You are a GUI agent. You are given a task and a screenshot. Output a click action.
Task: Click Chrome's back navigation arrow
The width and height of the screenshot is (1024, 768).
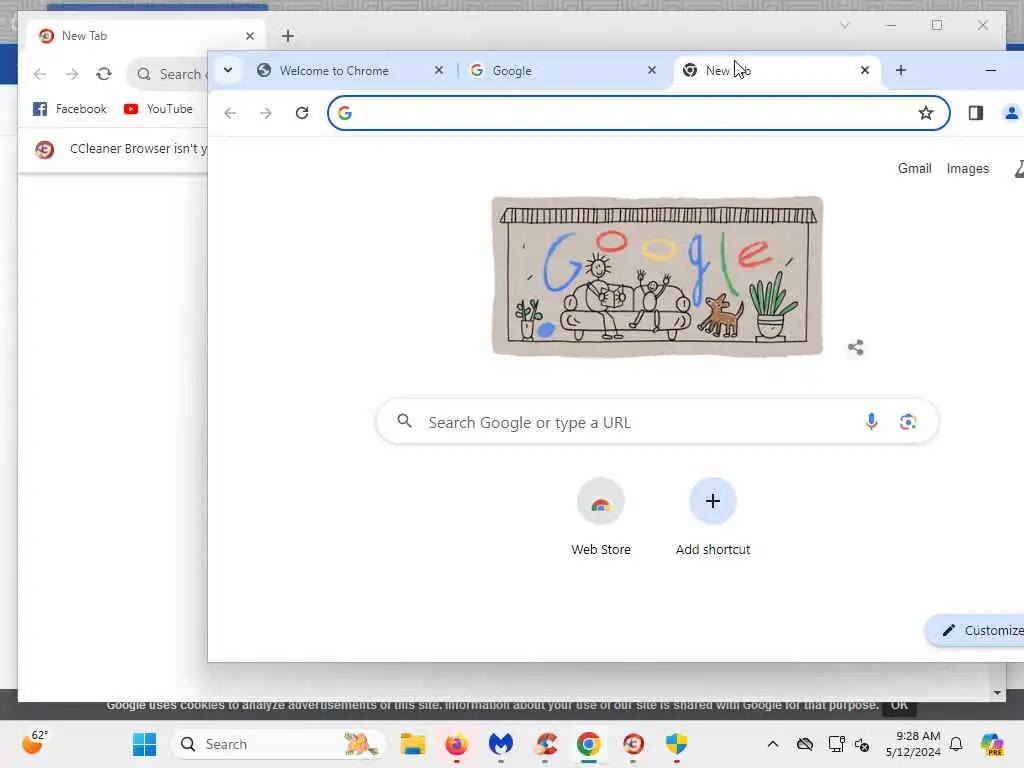tap(230, 113)
